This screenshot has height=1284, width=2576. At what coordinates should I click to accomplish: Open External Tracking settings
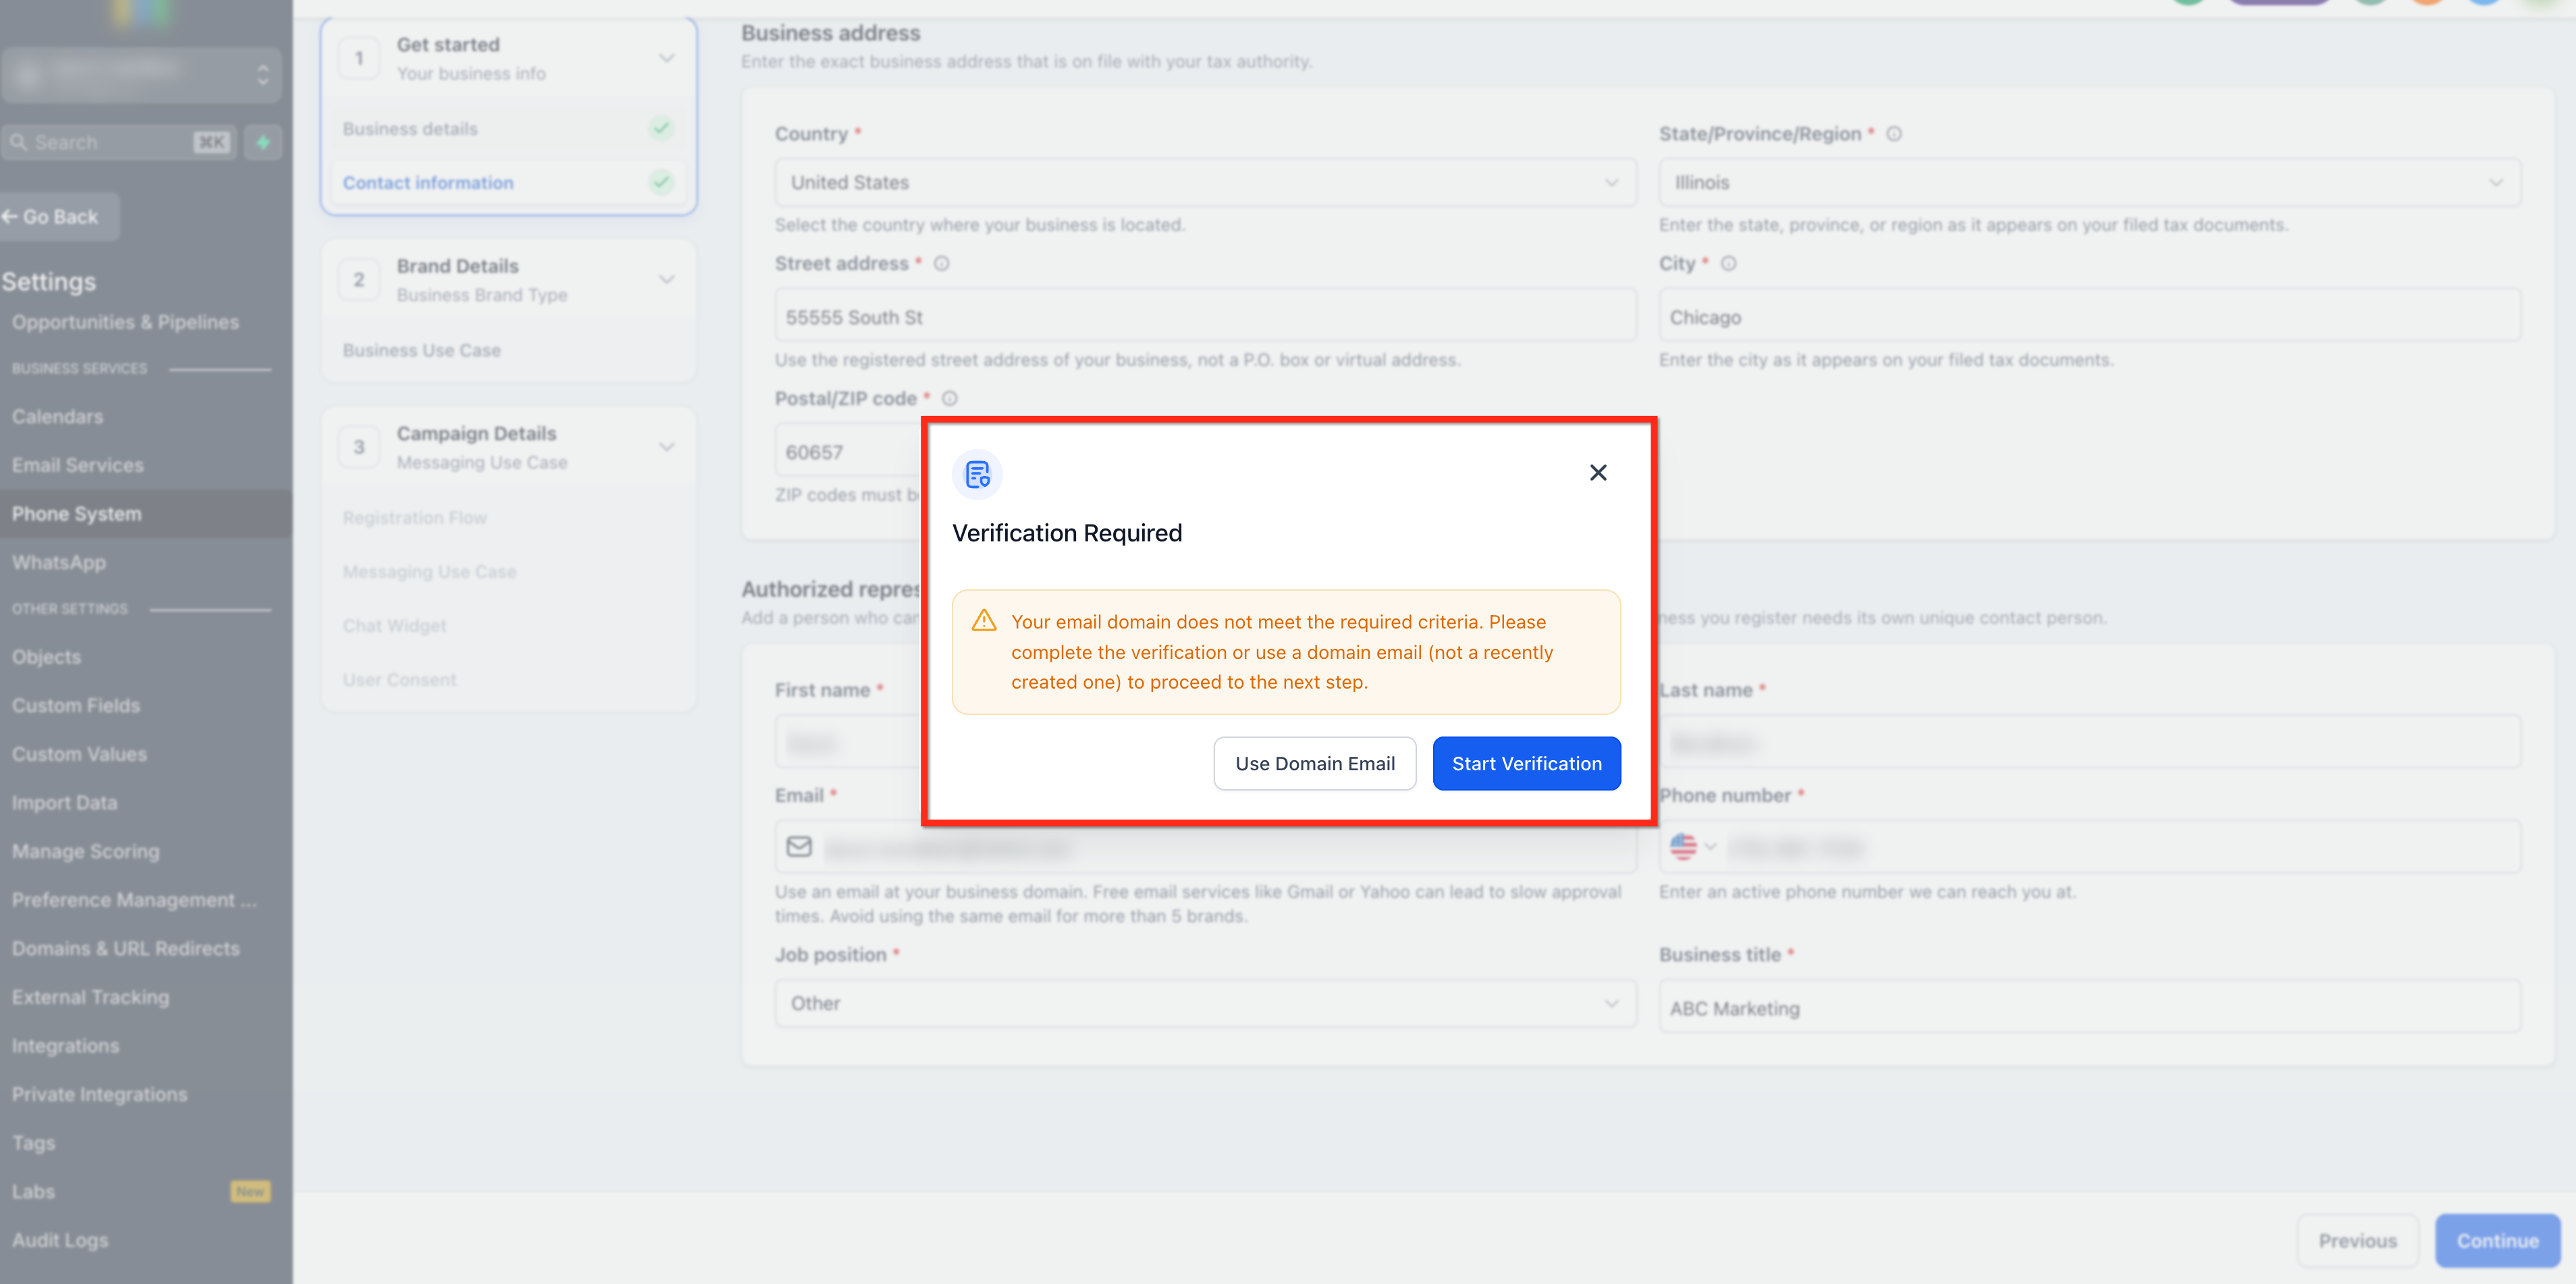pos(90,997)
